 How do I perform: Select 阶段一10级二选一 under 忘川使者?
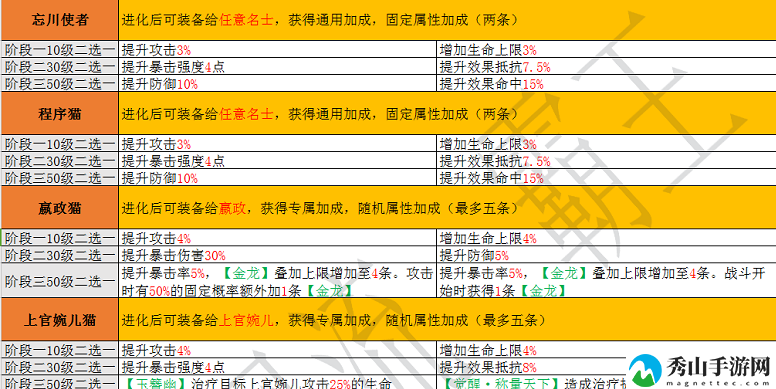(x=60, y=50)
